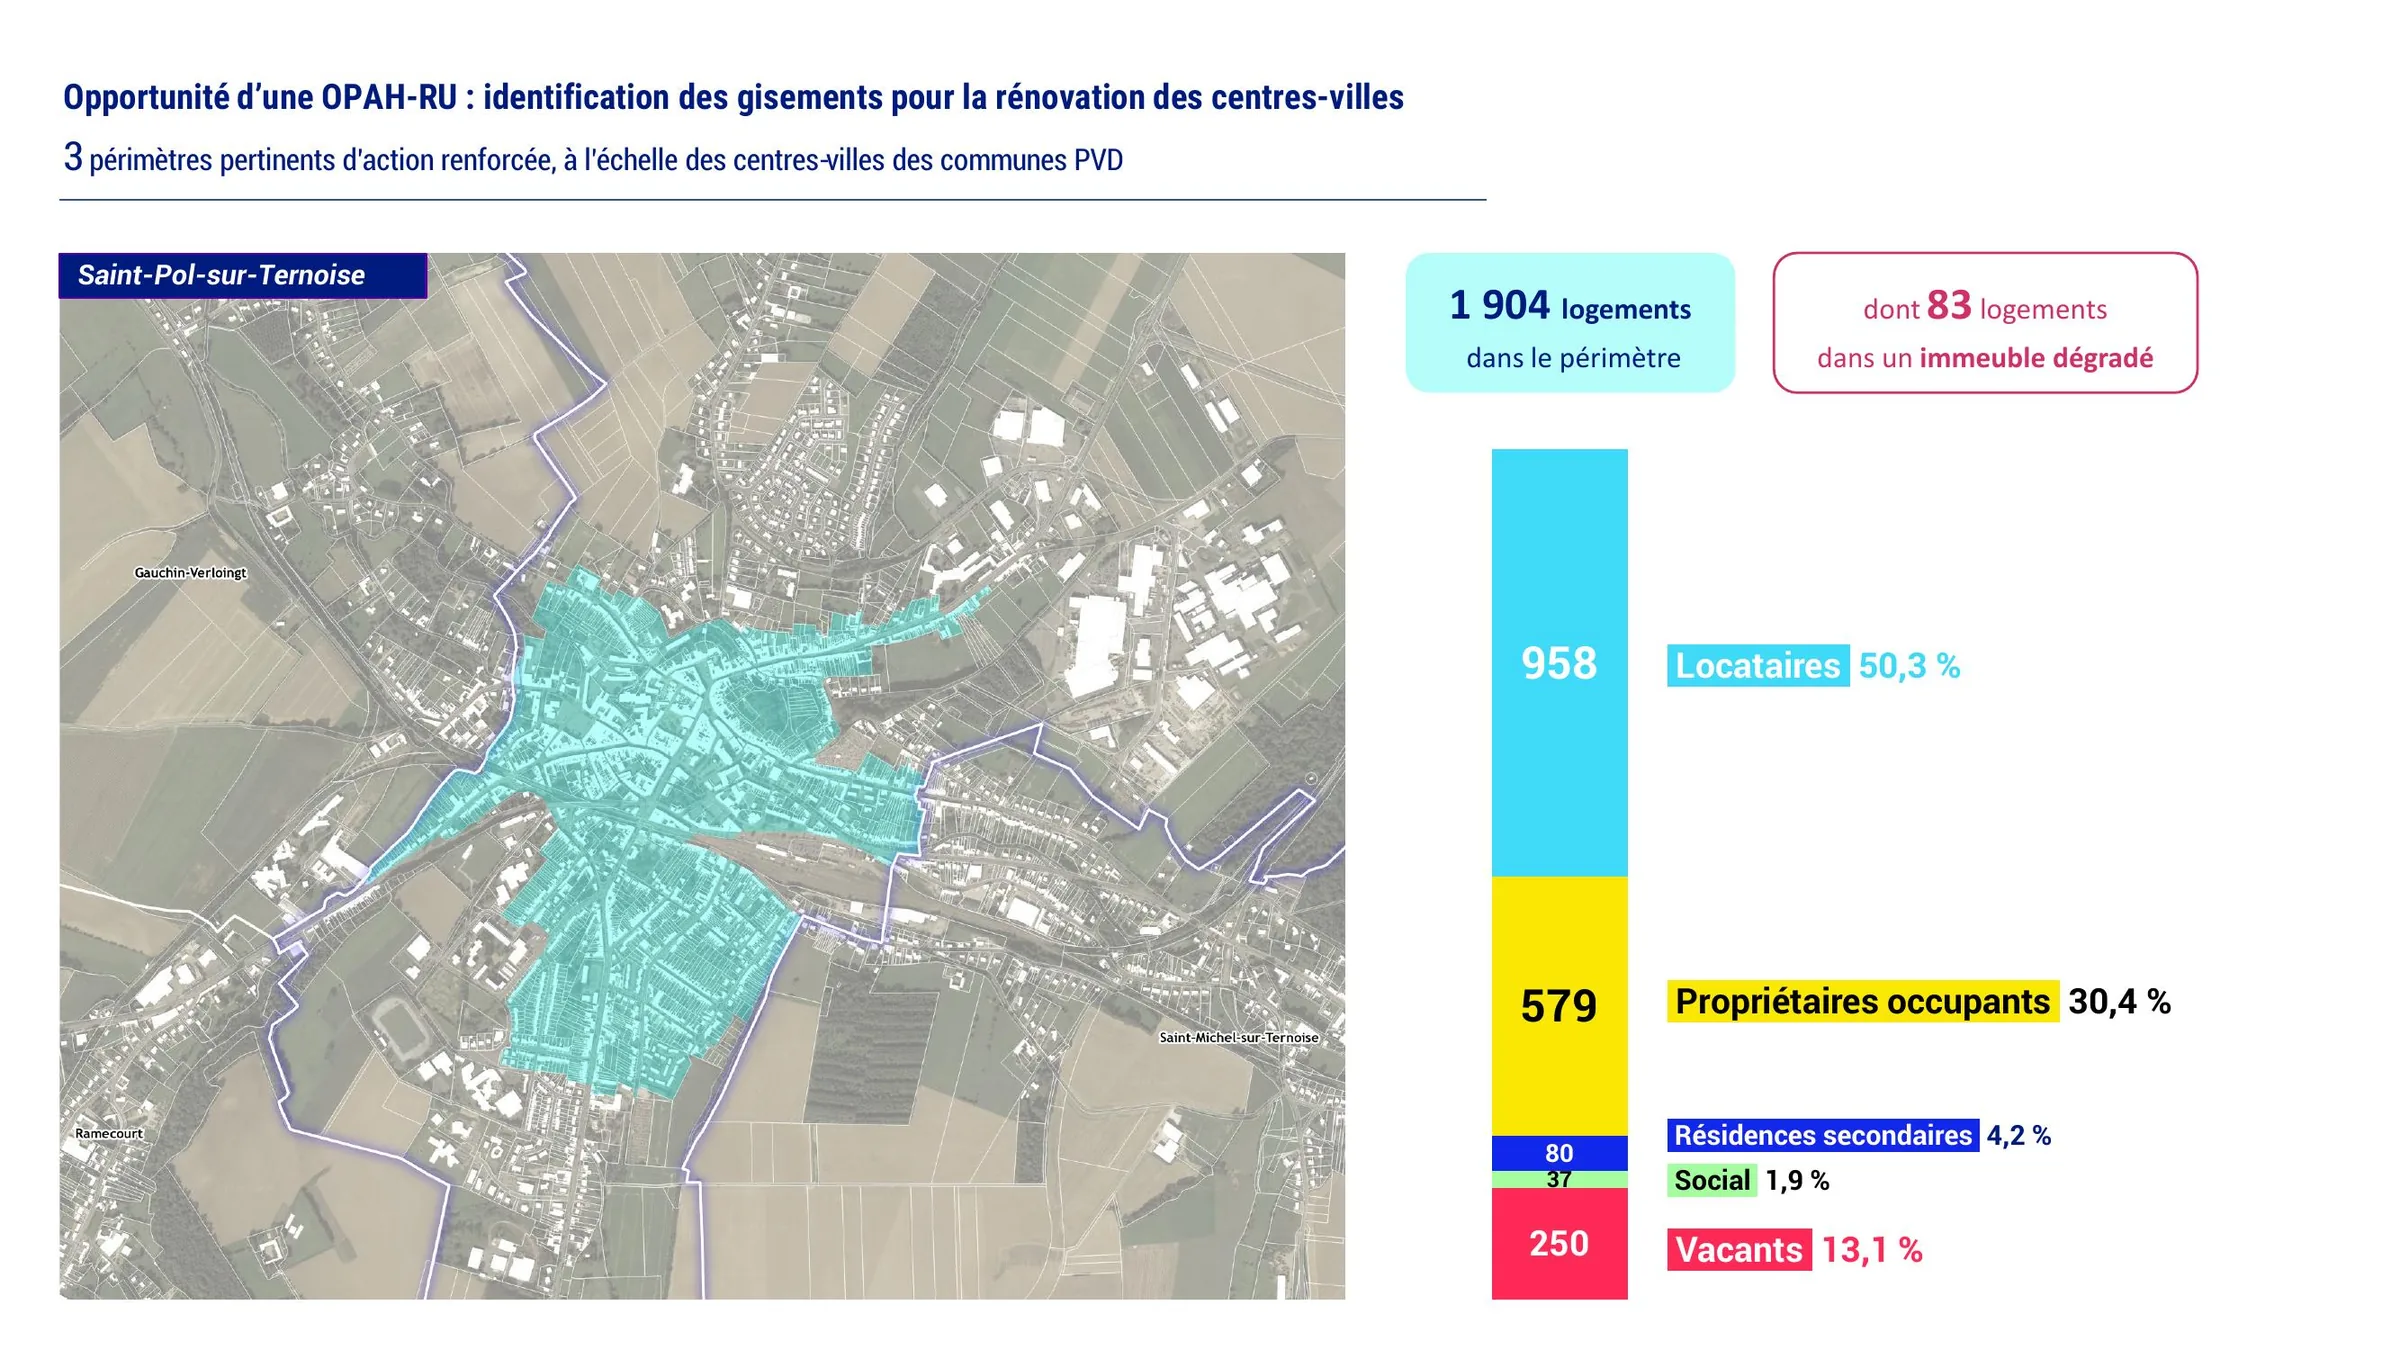Click the '4,2 %' percentage value
Viewport: 2400px width, 1350px height.
tap(2019, 1136)
